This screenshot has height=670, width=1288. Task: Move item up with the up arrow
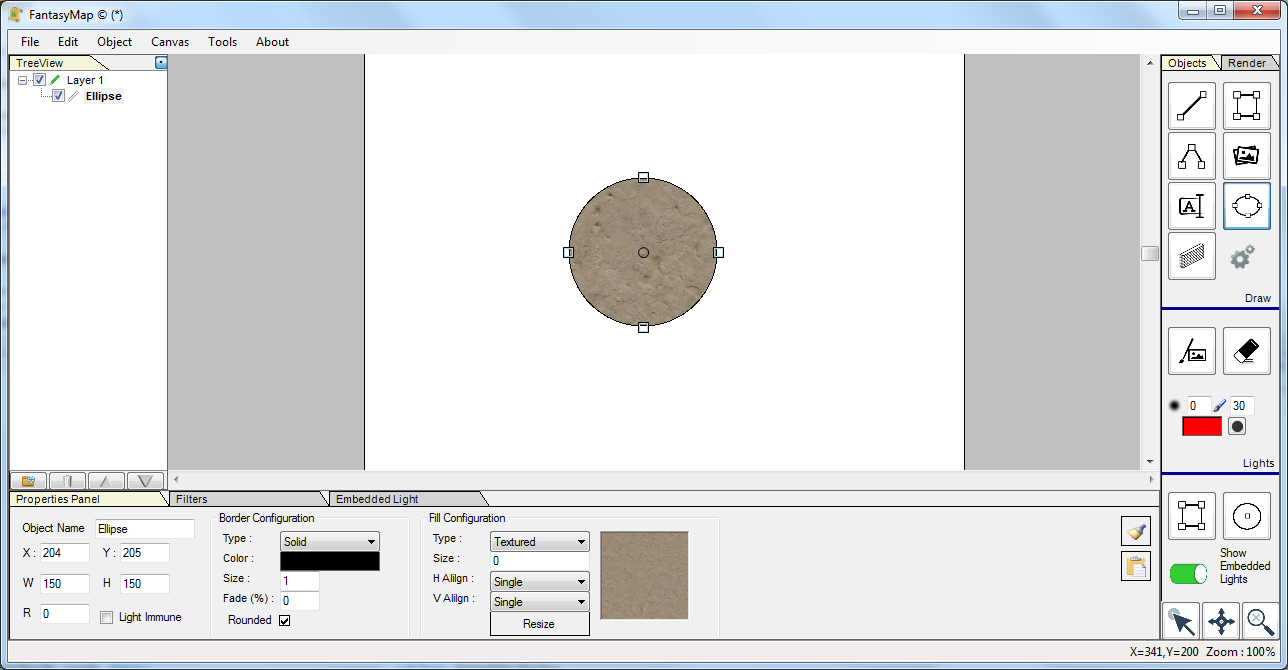[106, 481]
